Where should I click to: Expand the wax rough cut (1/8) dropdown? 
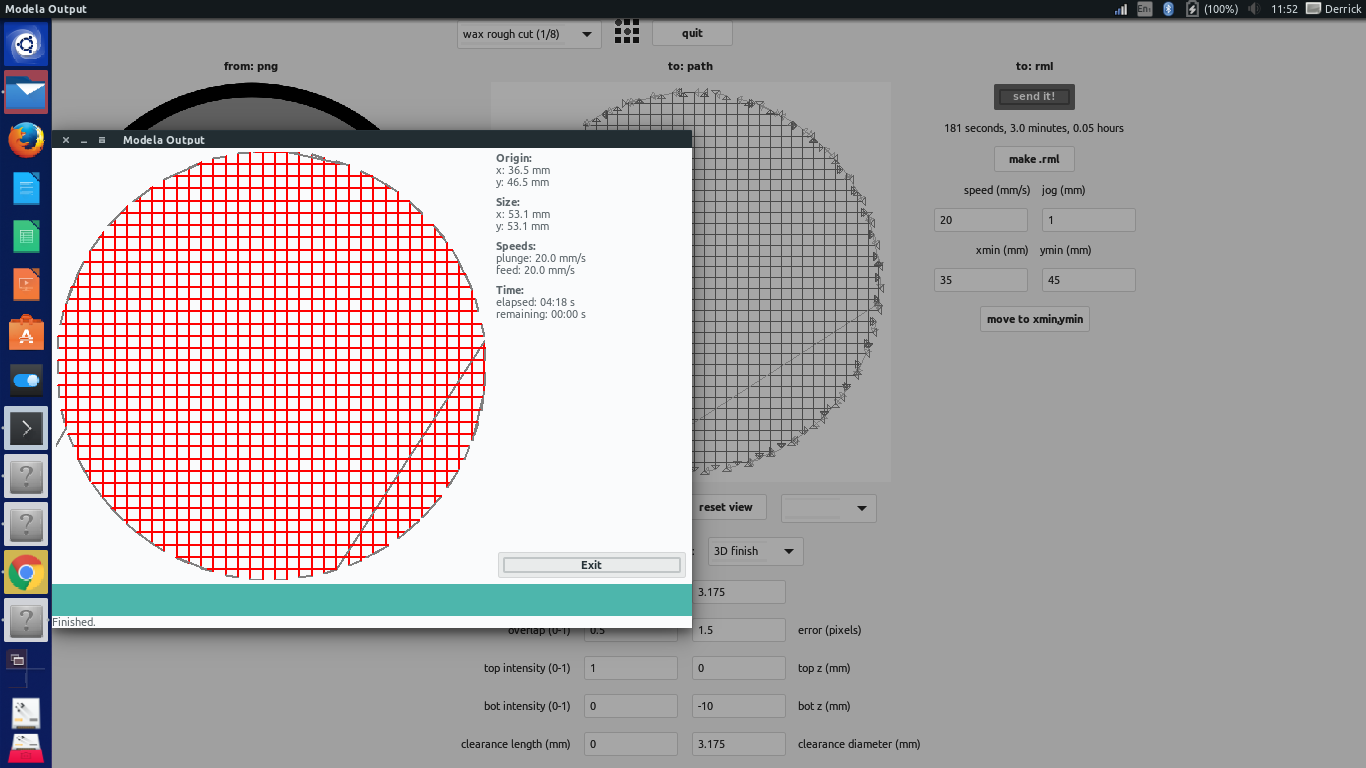(x=529, y=34)
